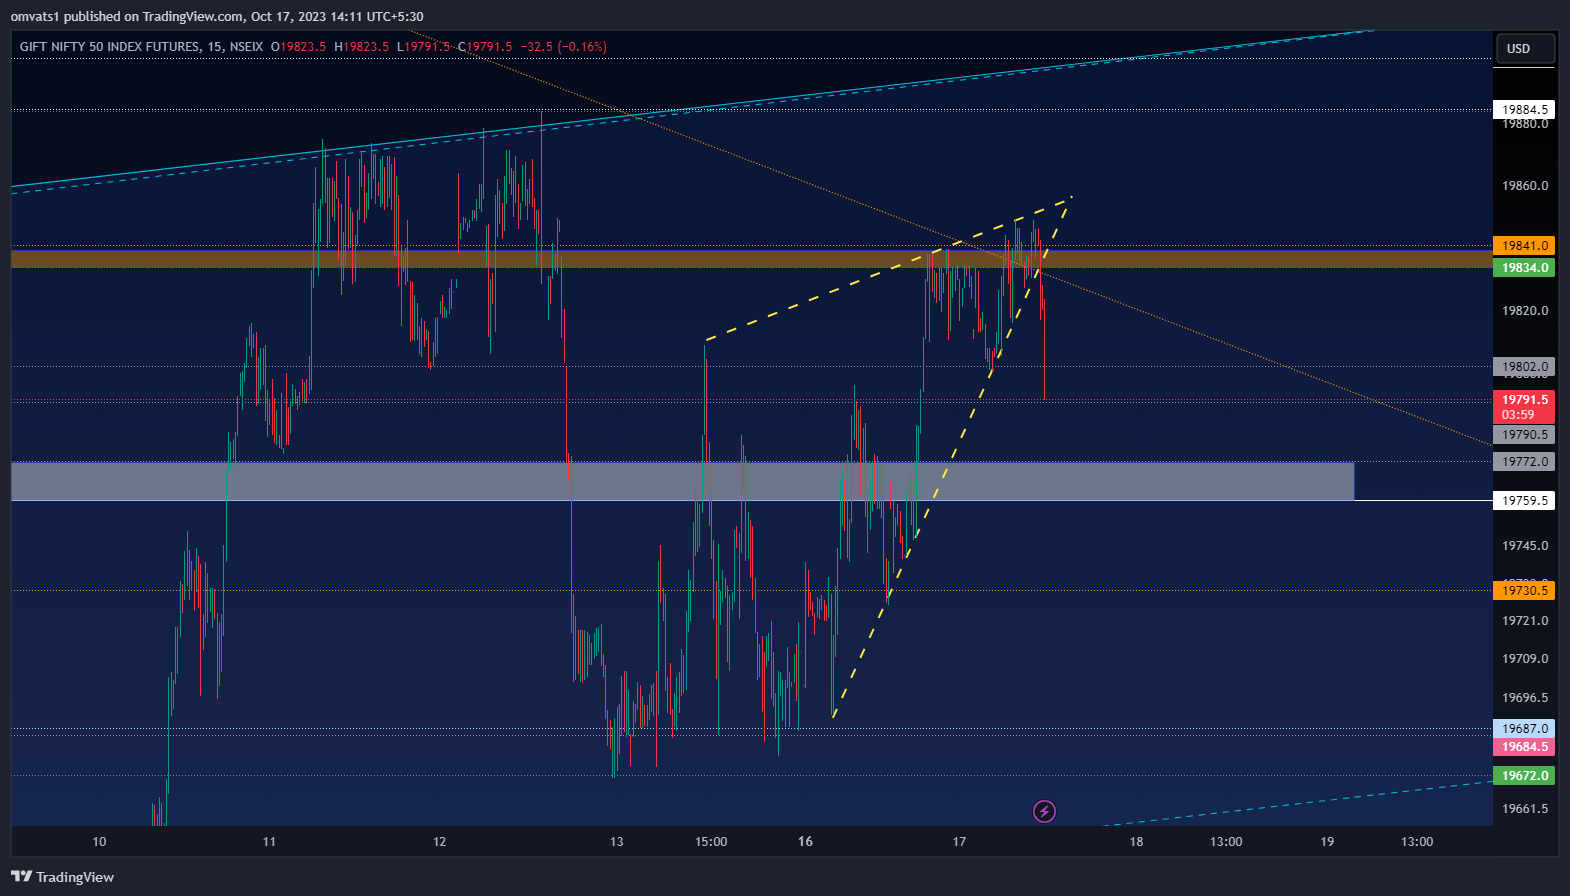Screen dimensions: 1570x896
Task: Select the 19834.0 green price label
Action: point(1524,268)
